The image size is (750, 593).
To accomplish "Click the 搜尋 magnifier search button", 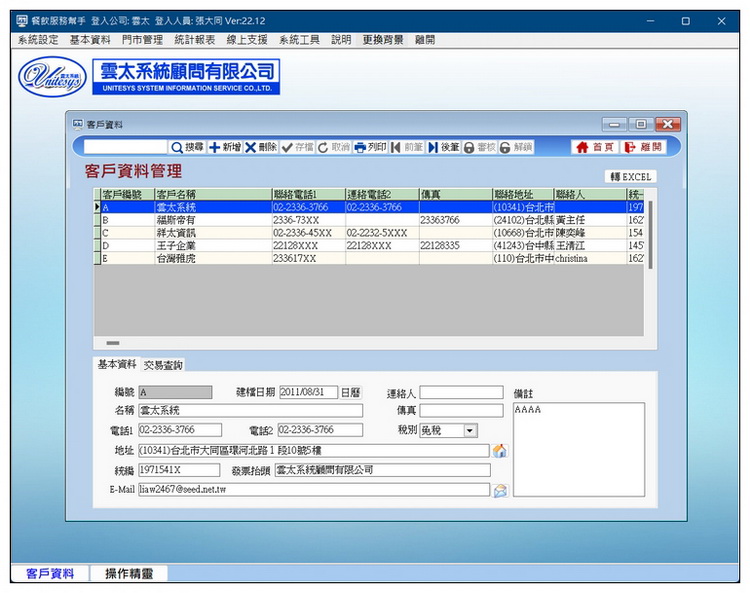I will coord(188,147).
